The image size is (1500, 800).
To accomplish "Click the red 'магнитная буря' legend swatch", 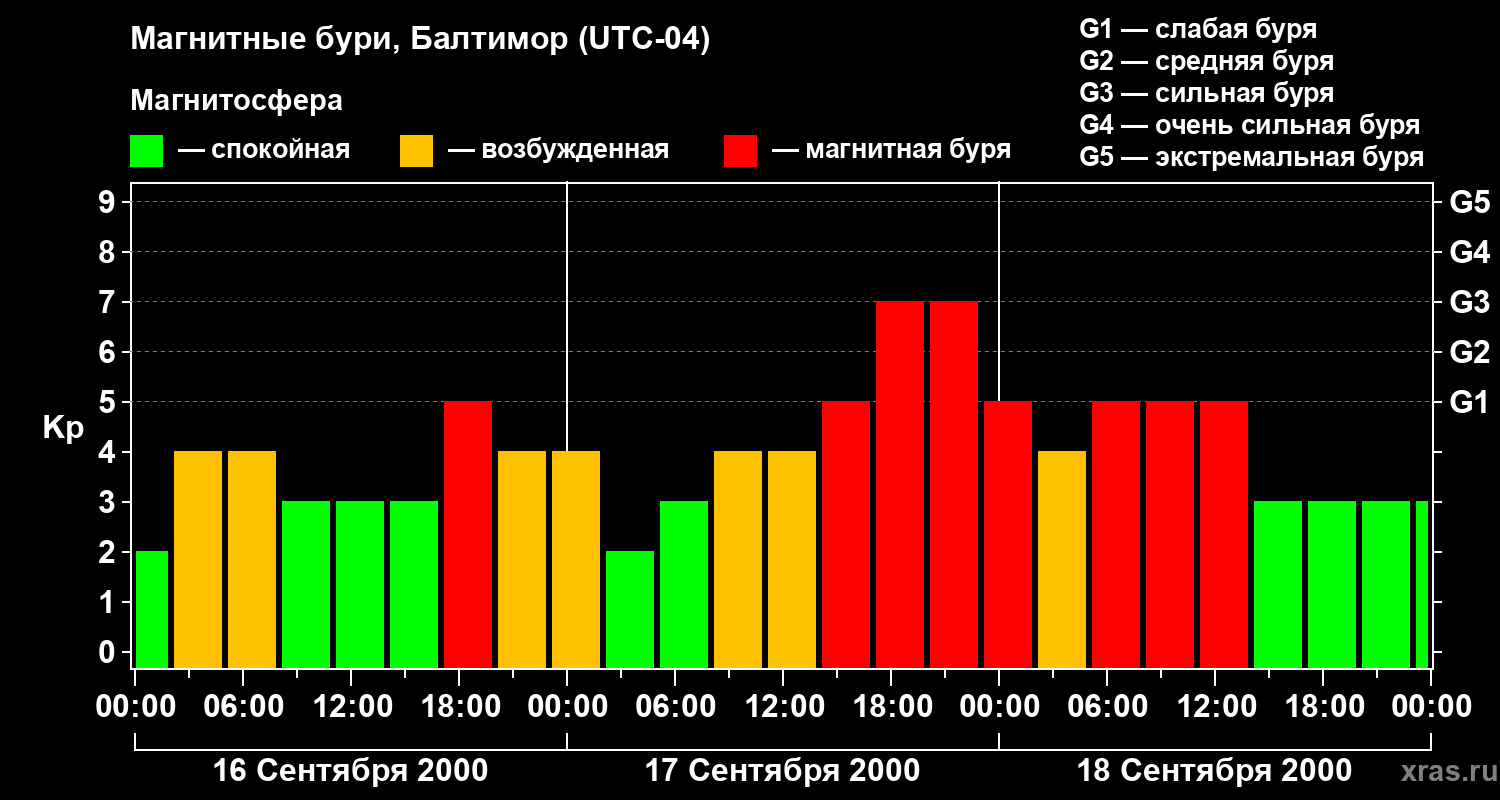I will 740,151.
